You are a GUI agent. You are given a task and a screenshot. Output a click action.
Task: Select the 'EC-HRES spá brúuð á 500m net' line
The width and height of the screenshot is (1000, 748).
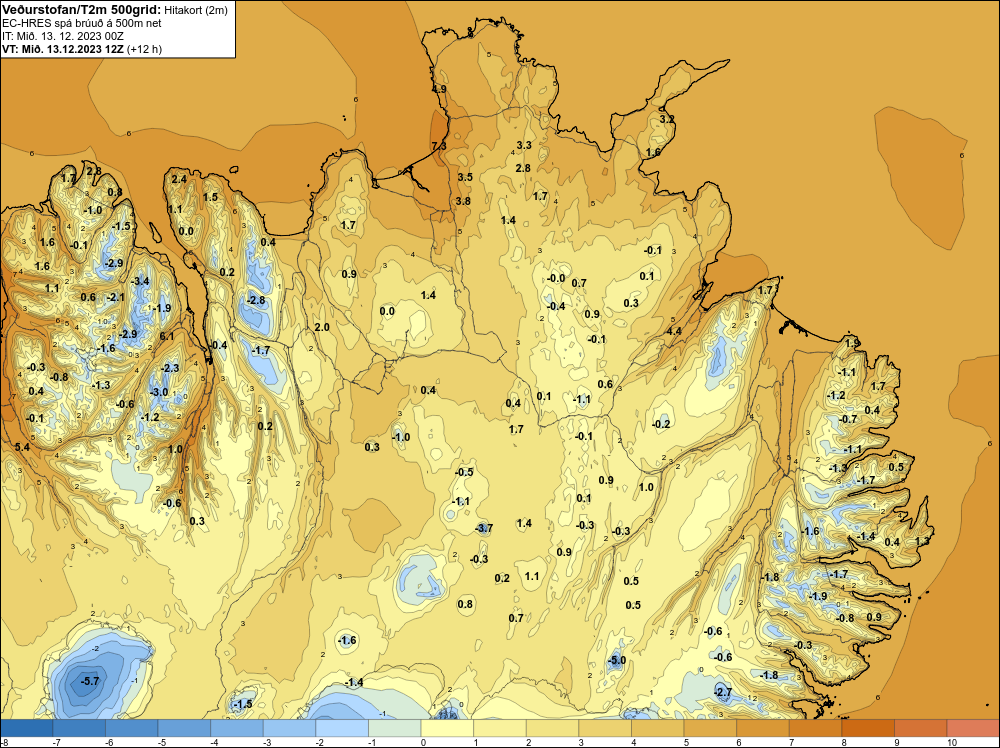[x=82, y=23]
